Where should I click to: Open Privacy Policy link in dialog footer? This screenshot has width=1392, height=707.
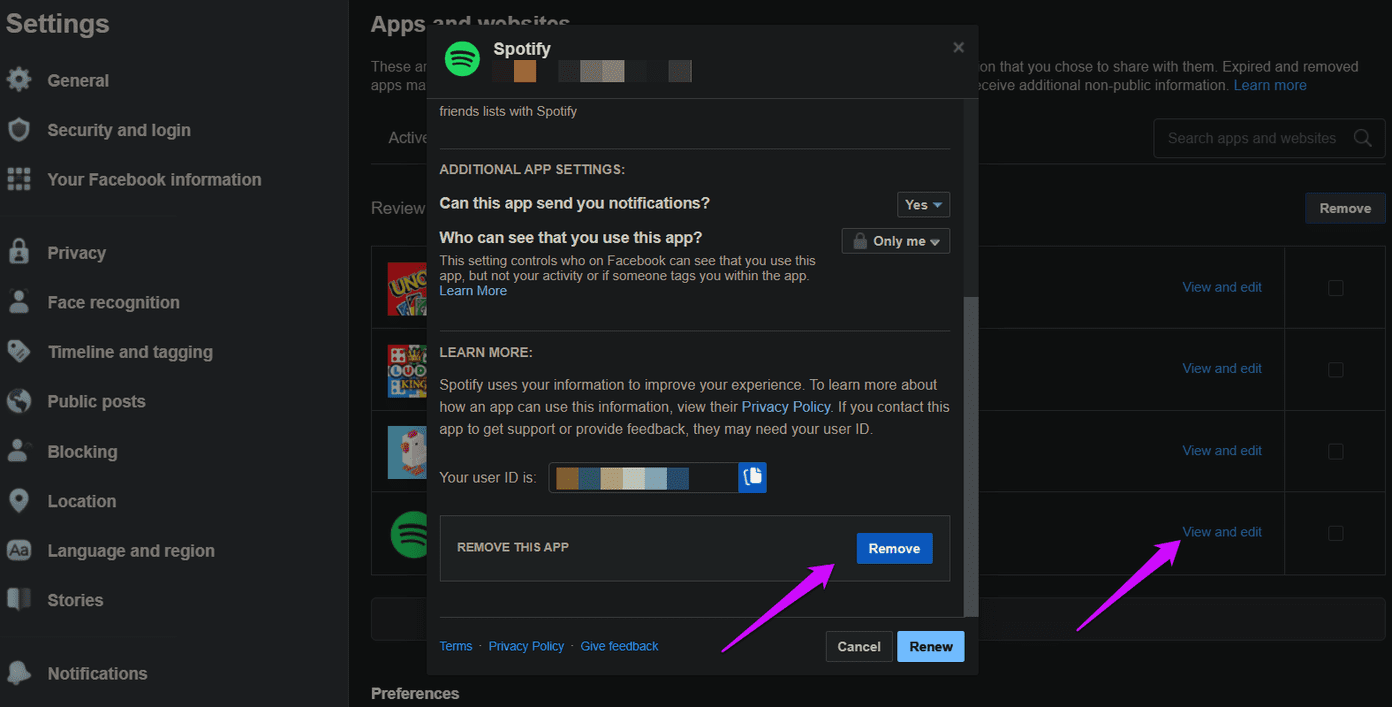526,646
